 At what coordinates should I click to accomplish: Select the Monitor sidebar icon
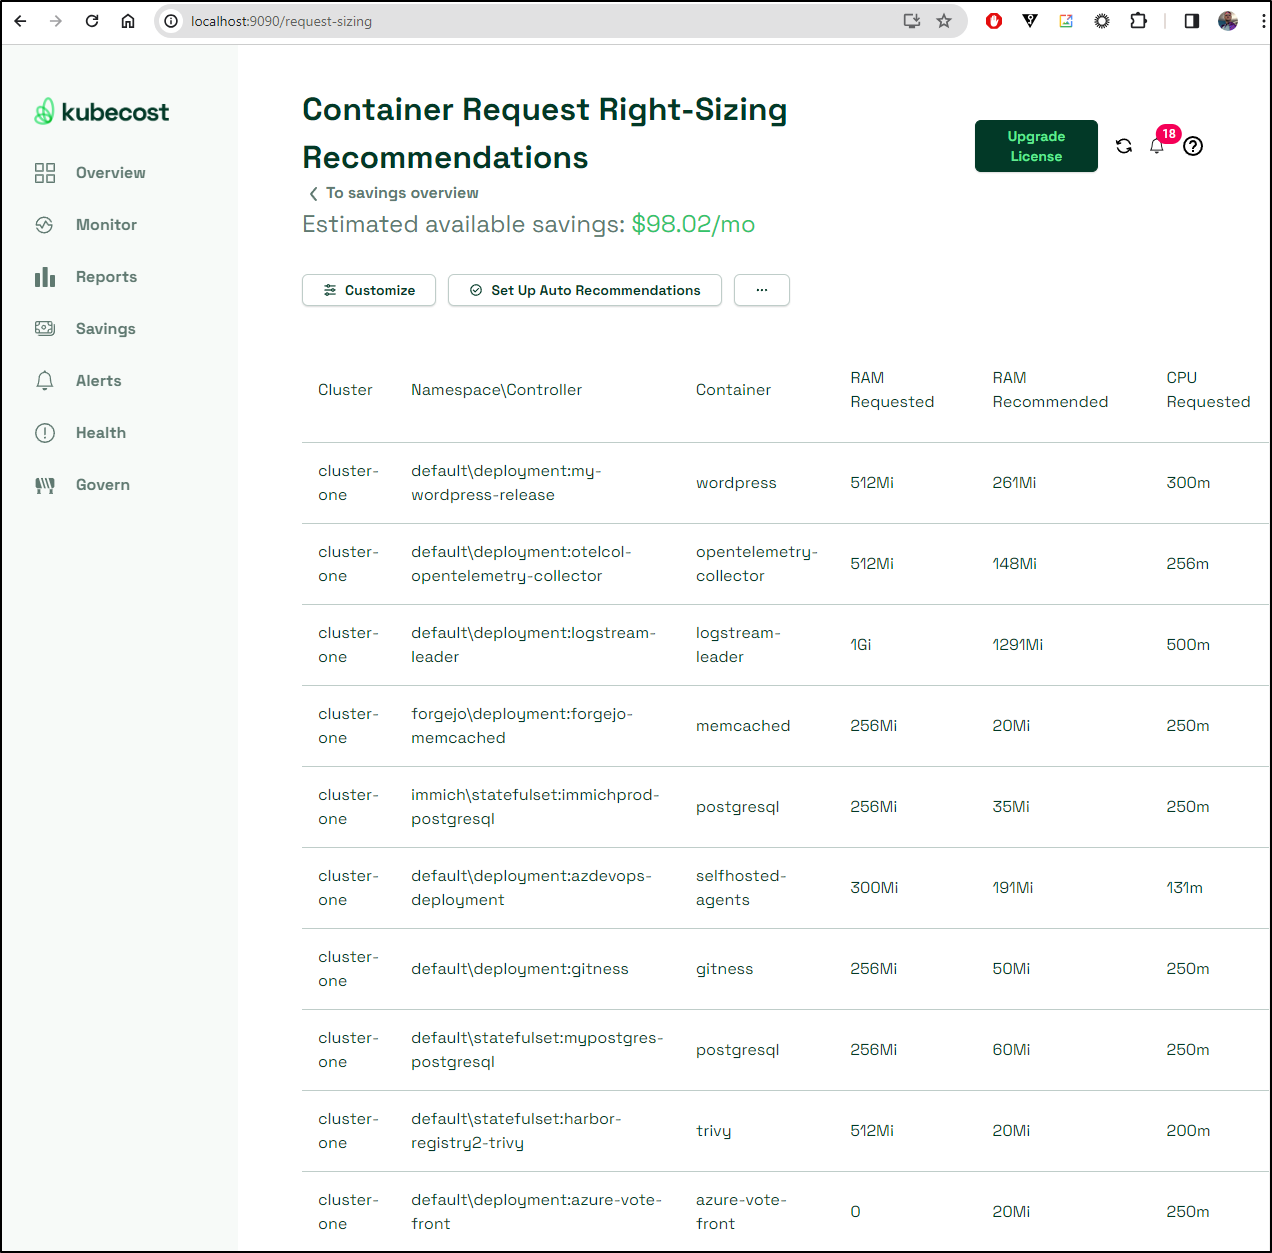[x=45, y=225]
